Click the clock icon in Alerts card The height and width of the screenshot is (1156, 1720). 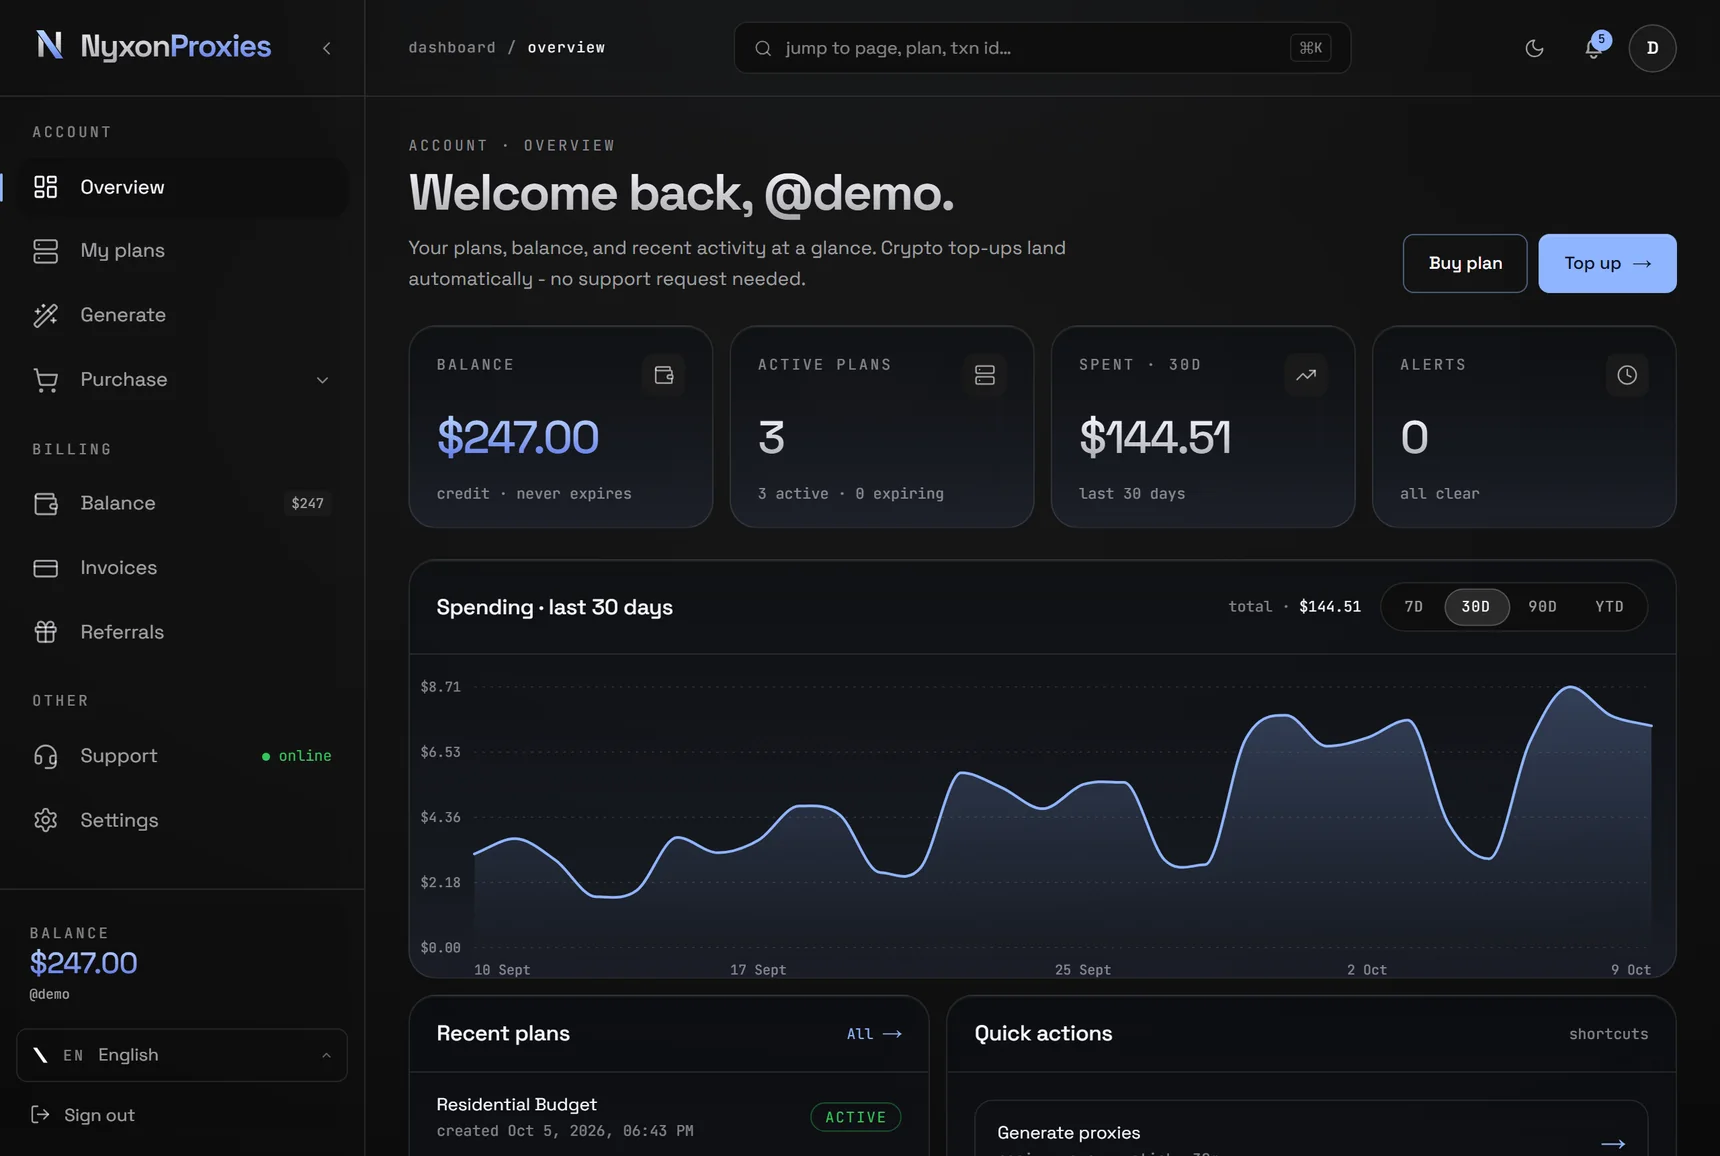(1627, 375)
